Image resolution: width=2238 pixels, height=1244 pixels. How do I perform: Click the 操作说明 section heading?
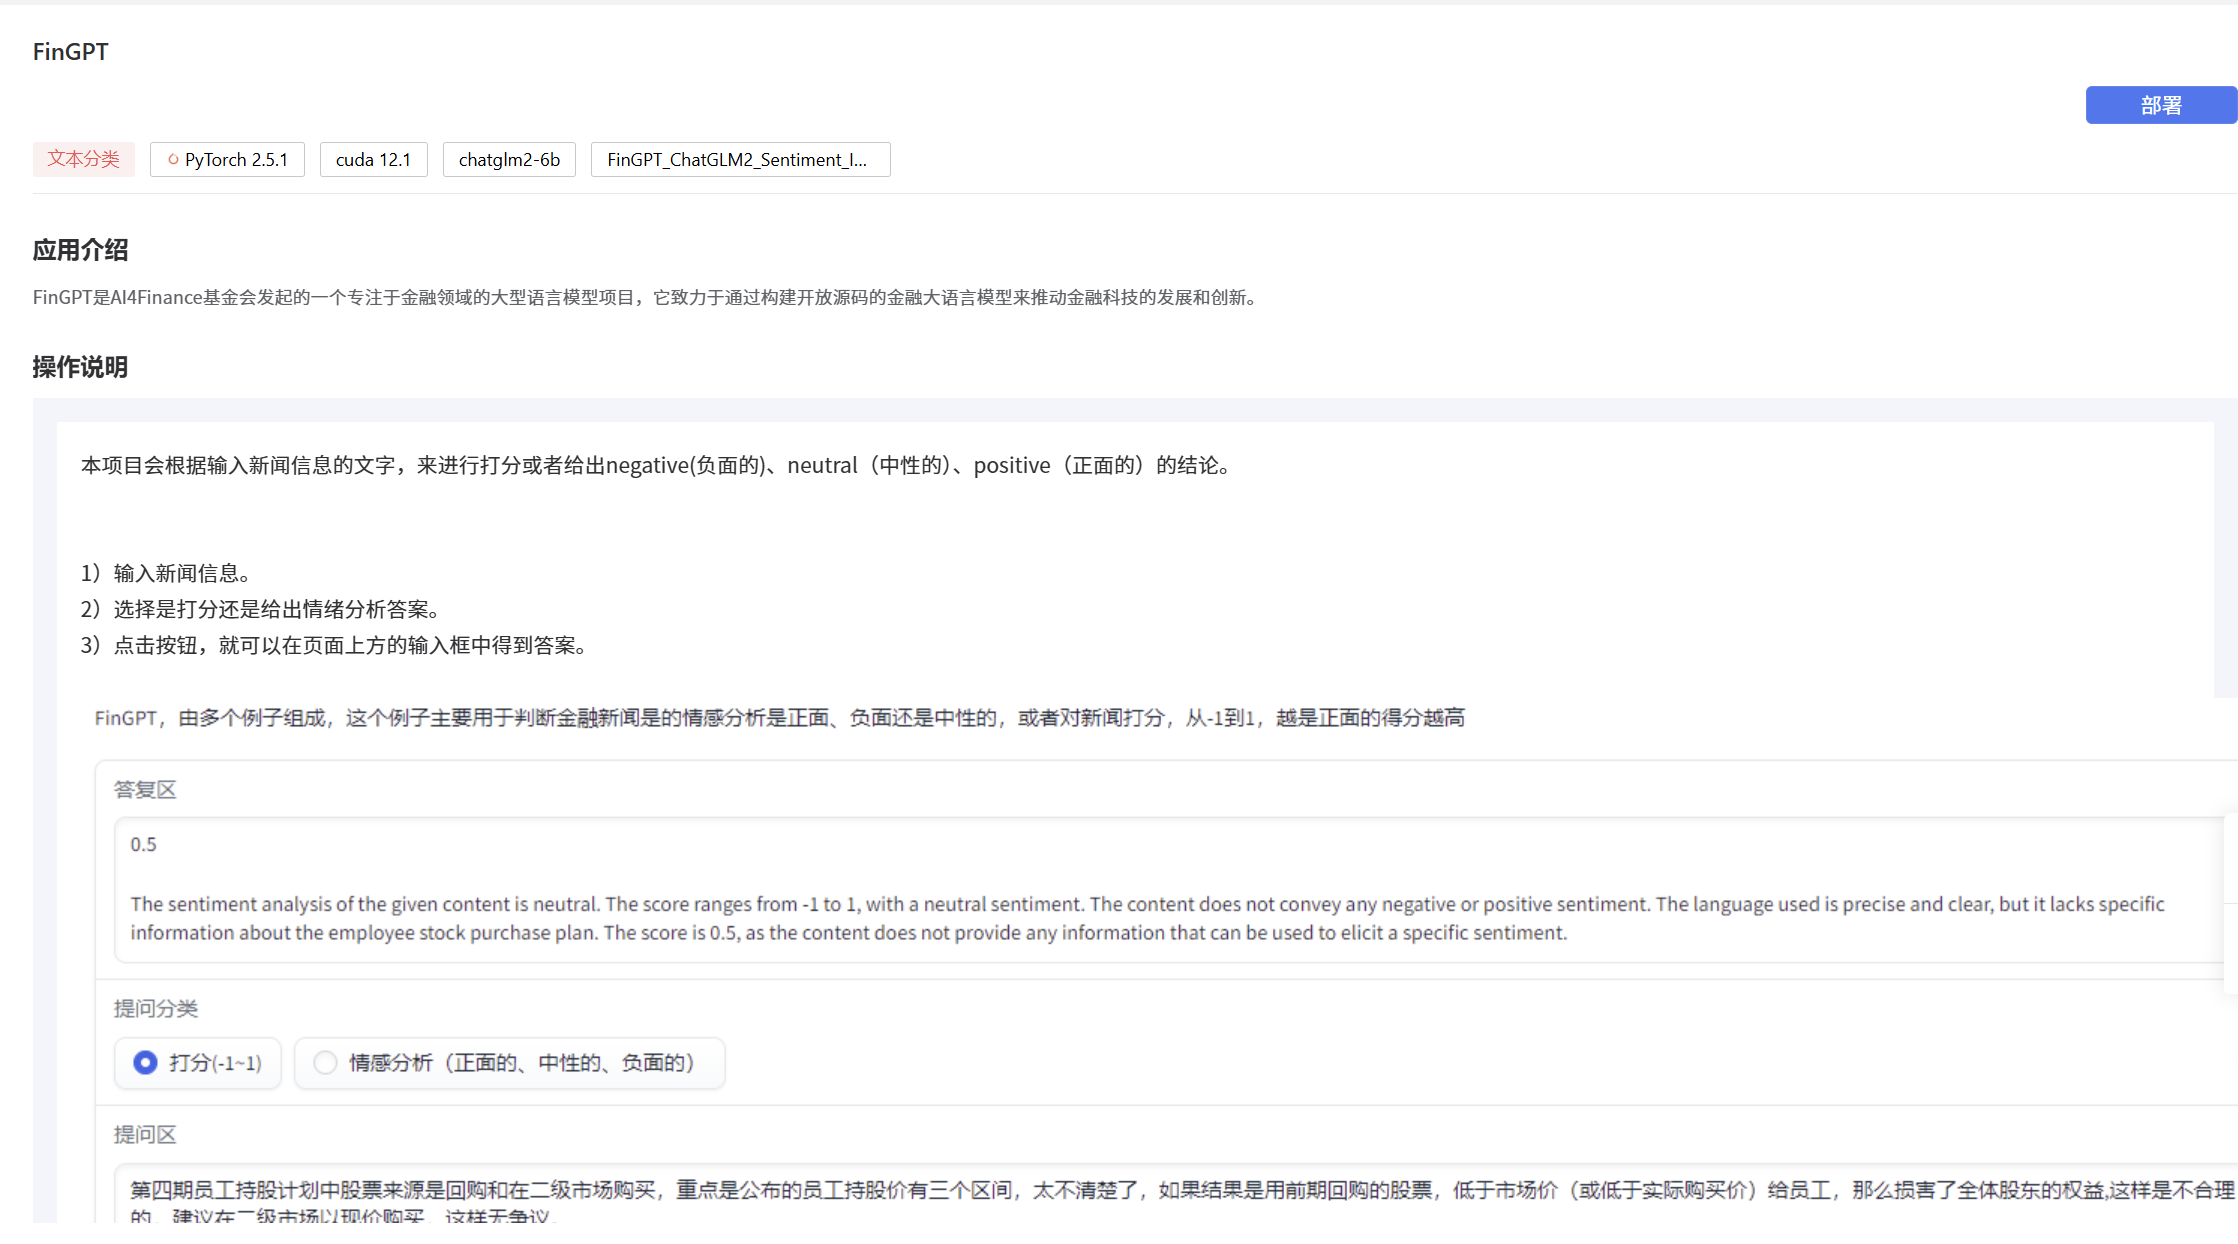tap(80, 367)
